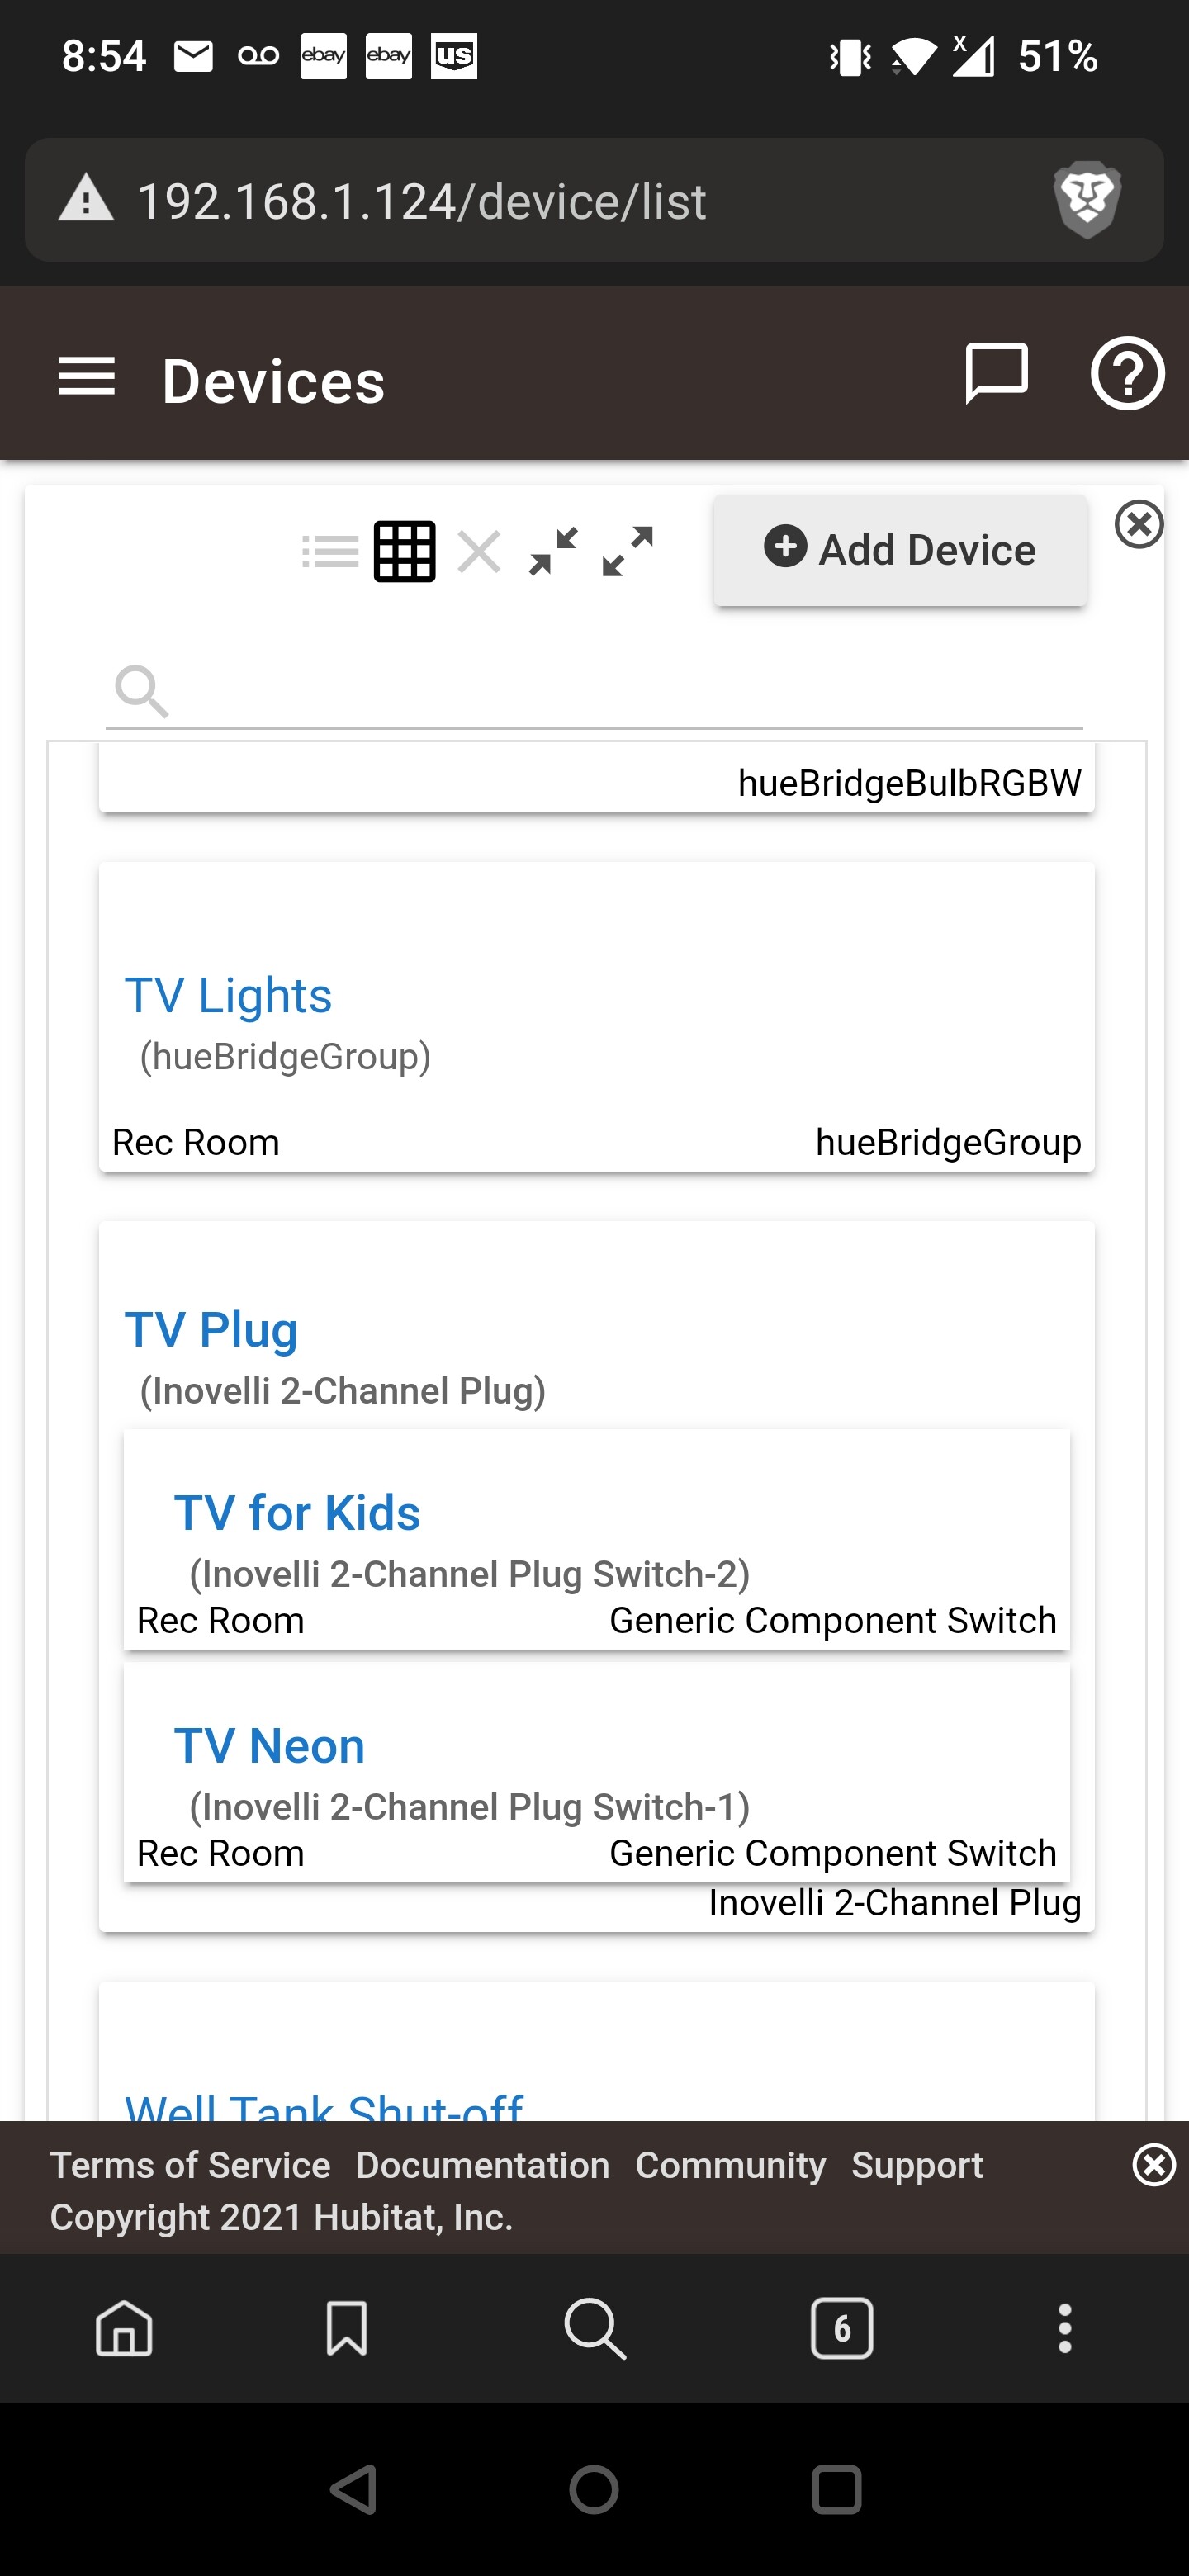Open the chat messages icon in header

(996, 373)
